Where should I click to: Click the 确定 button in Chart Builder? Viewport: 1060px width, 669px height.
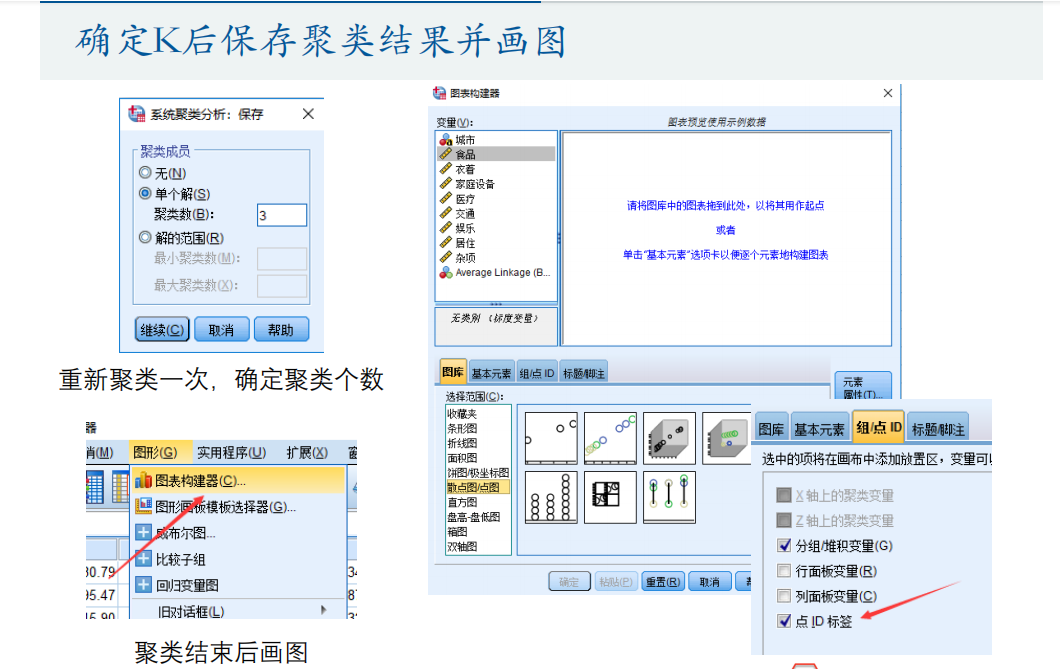click(569, 581)
